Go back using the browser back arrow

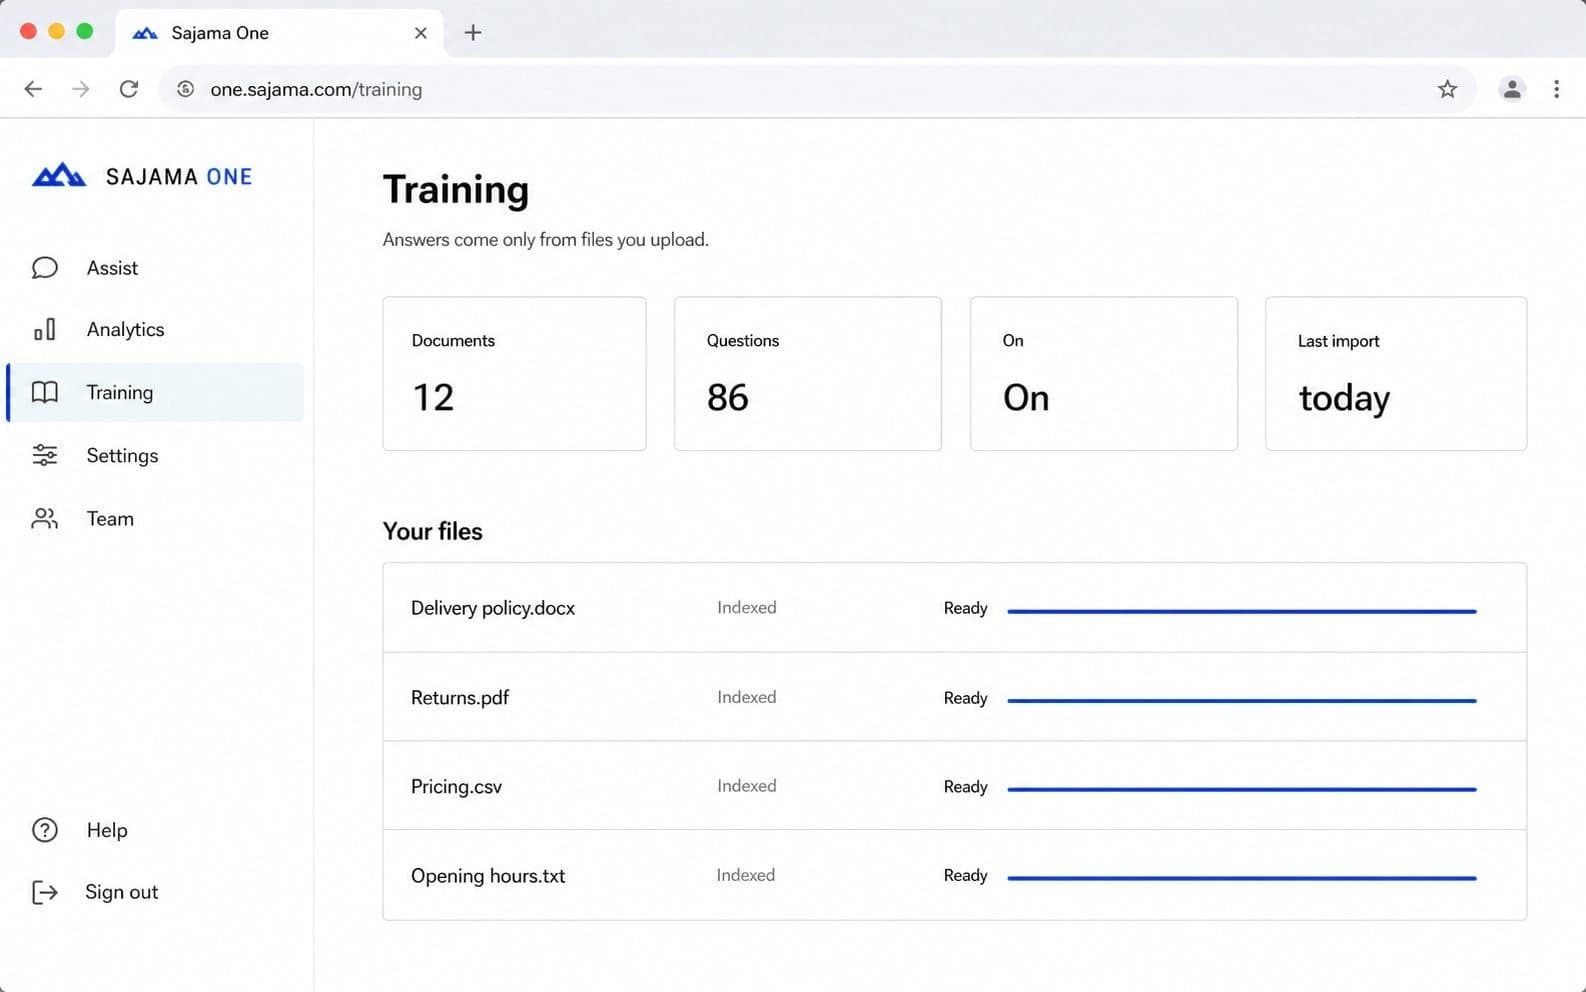33,89
